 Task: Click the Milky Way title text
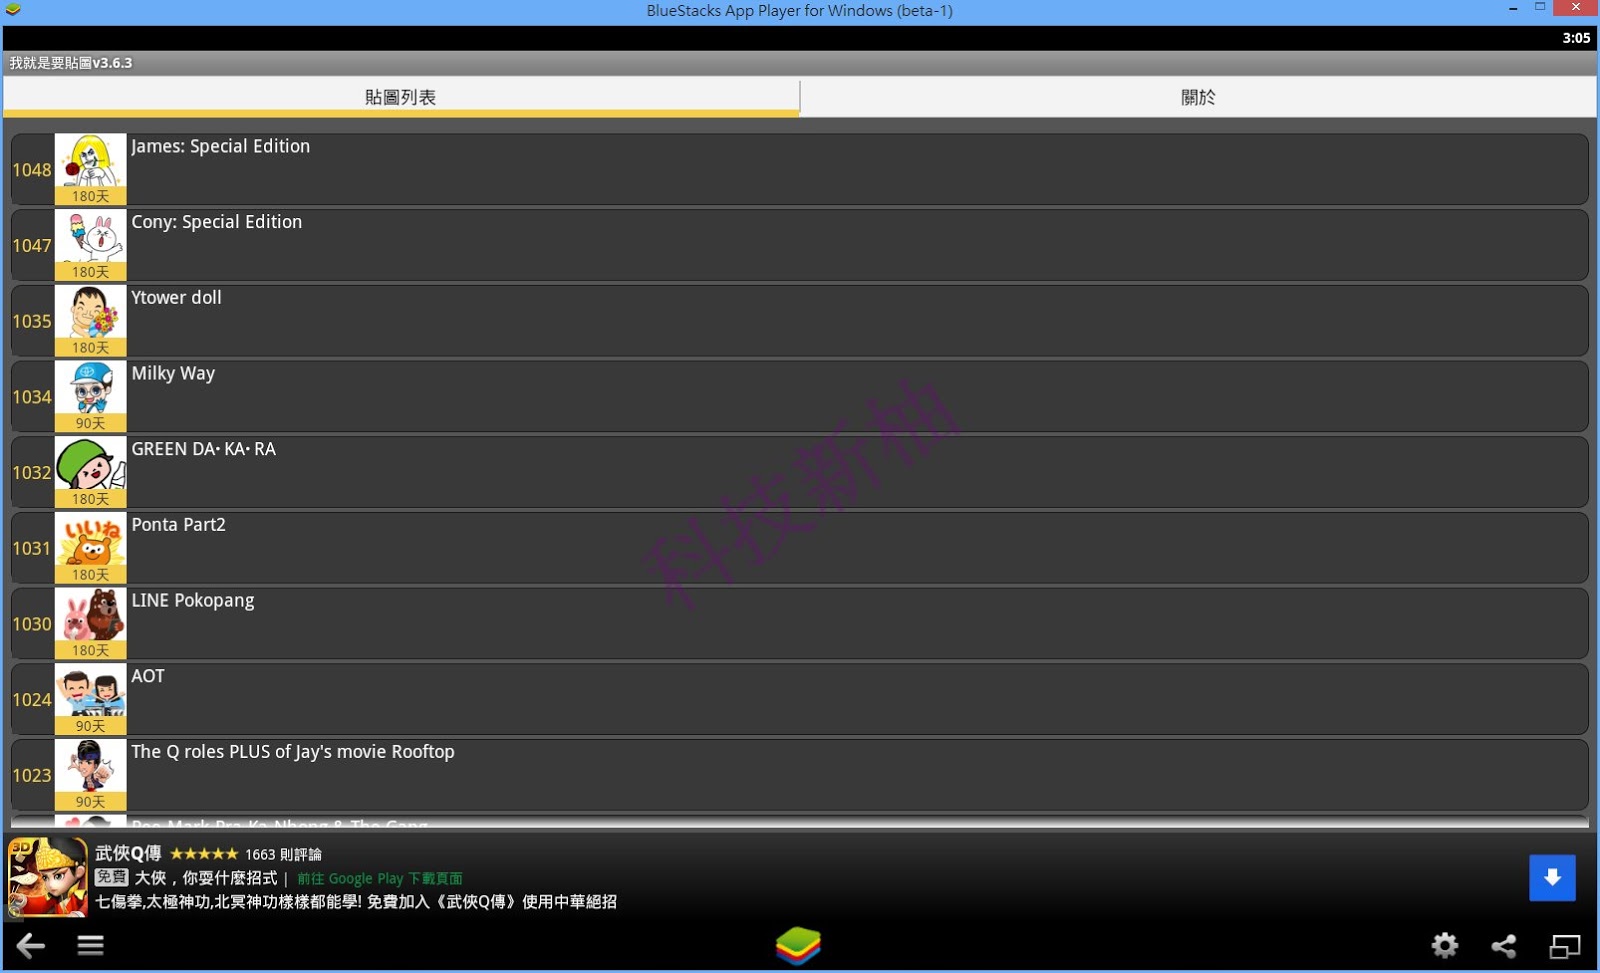(x=173, y=373)
